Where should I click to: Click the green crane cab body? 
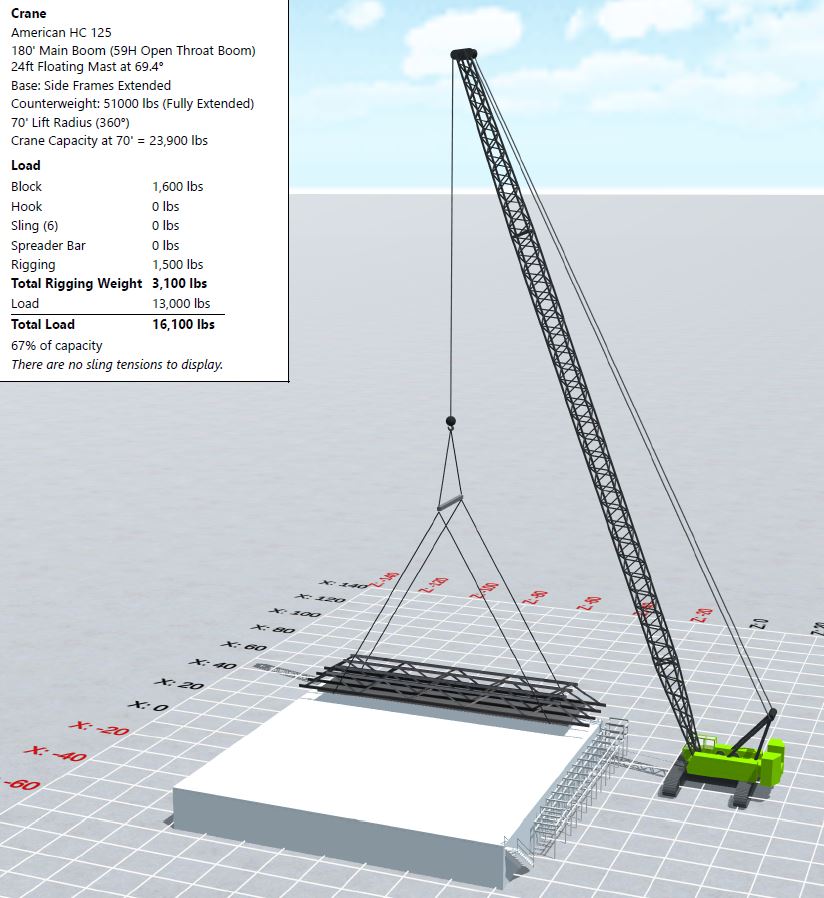point(735,762)
